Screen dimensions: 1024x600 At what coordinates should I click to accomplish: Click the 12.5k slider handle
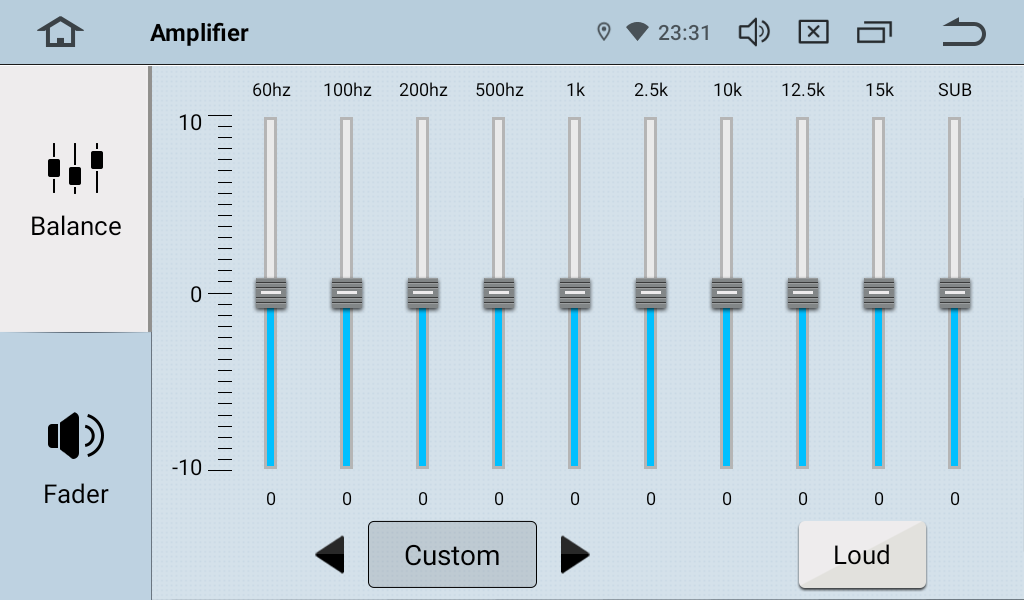pyautogui.click(x=803, y=293)
